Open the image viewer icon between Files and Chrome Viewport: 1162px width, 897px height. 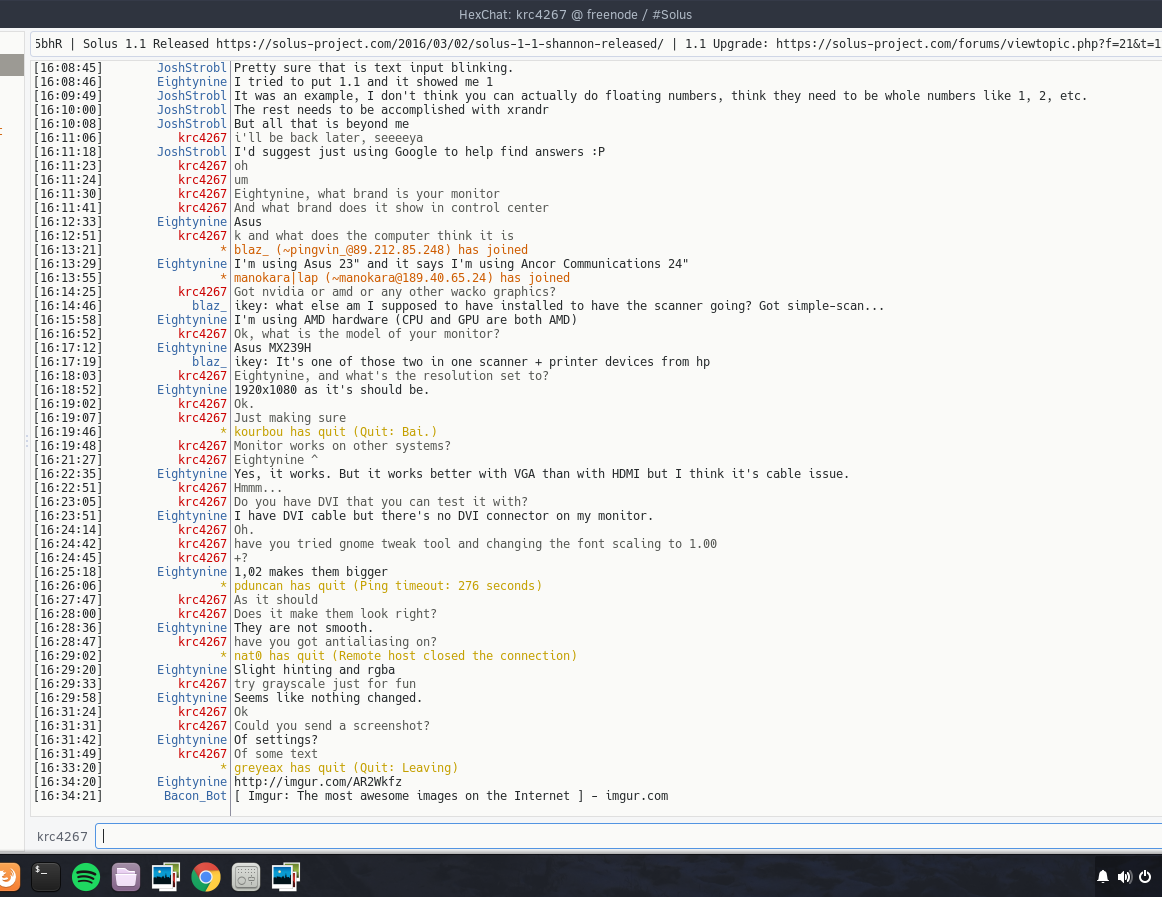pyautogui.click(x=165, y=877)
